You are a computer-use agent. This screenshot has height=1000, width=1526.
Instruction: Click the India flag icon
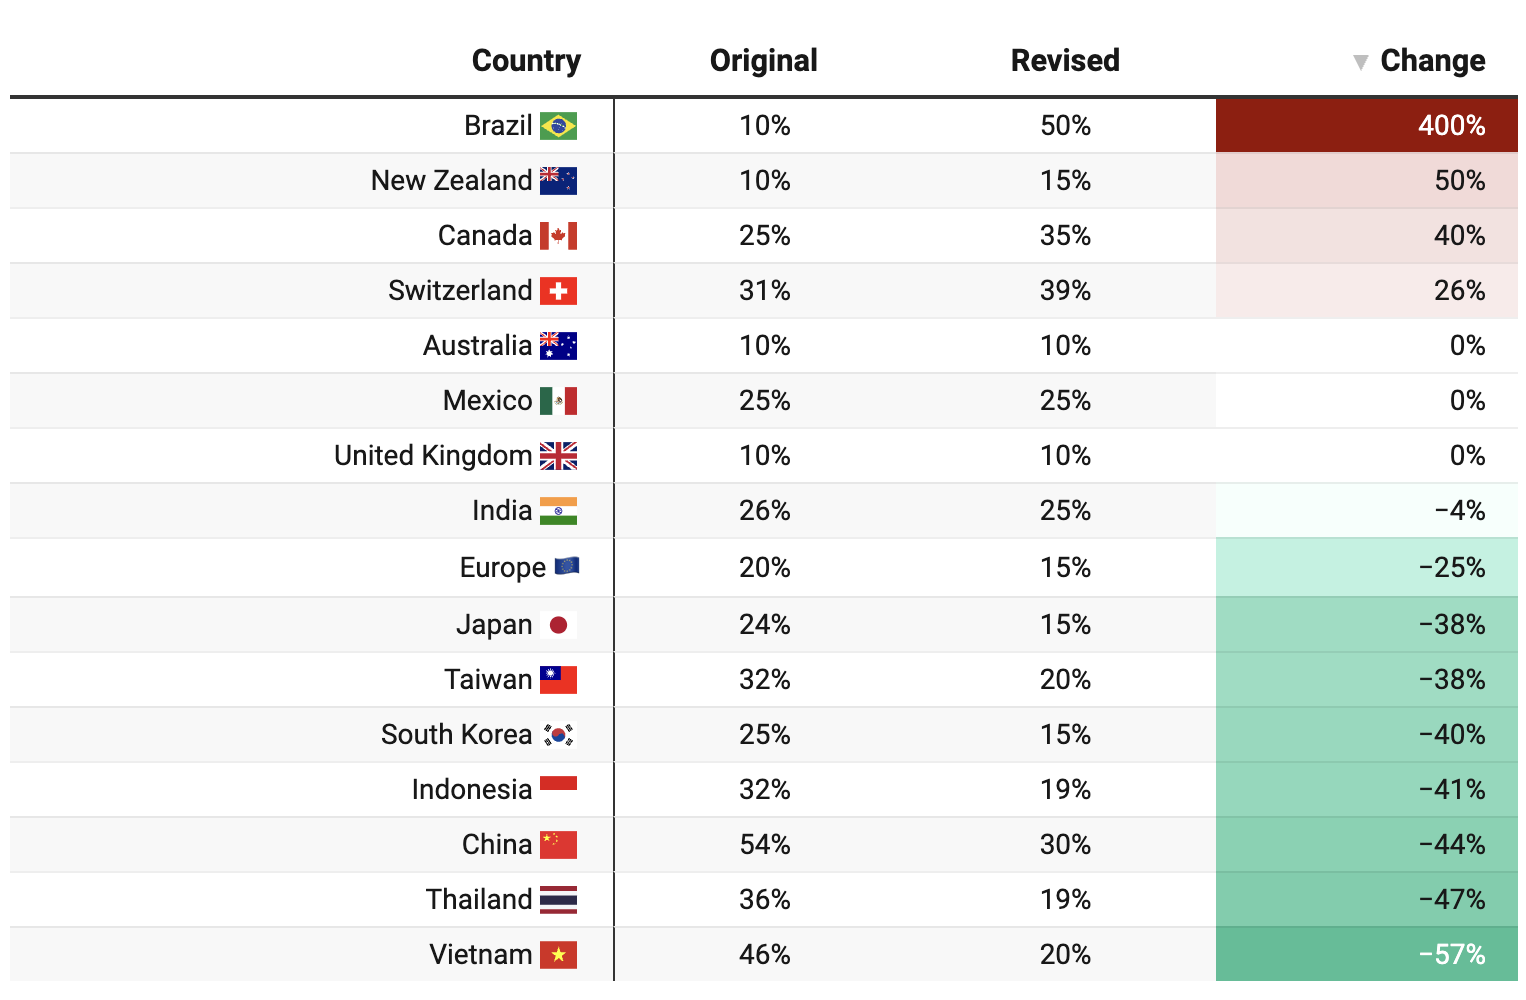point(558,511)
